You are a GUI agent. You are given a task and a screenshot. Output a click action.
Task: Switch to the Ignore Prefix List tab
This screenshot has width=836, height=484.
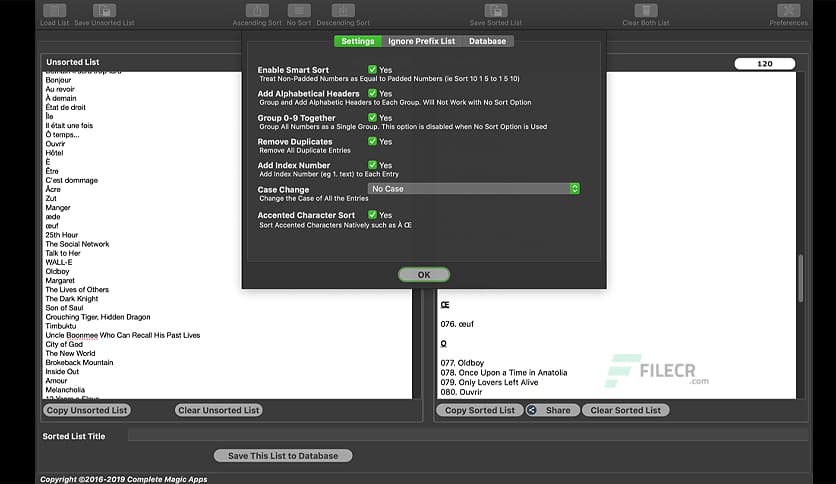pyautogui.click(x=421, y=41)
